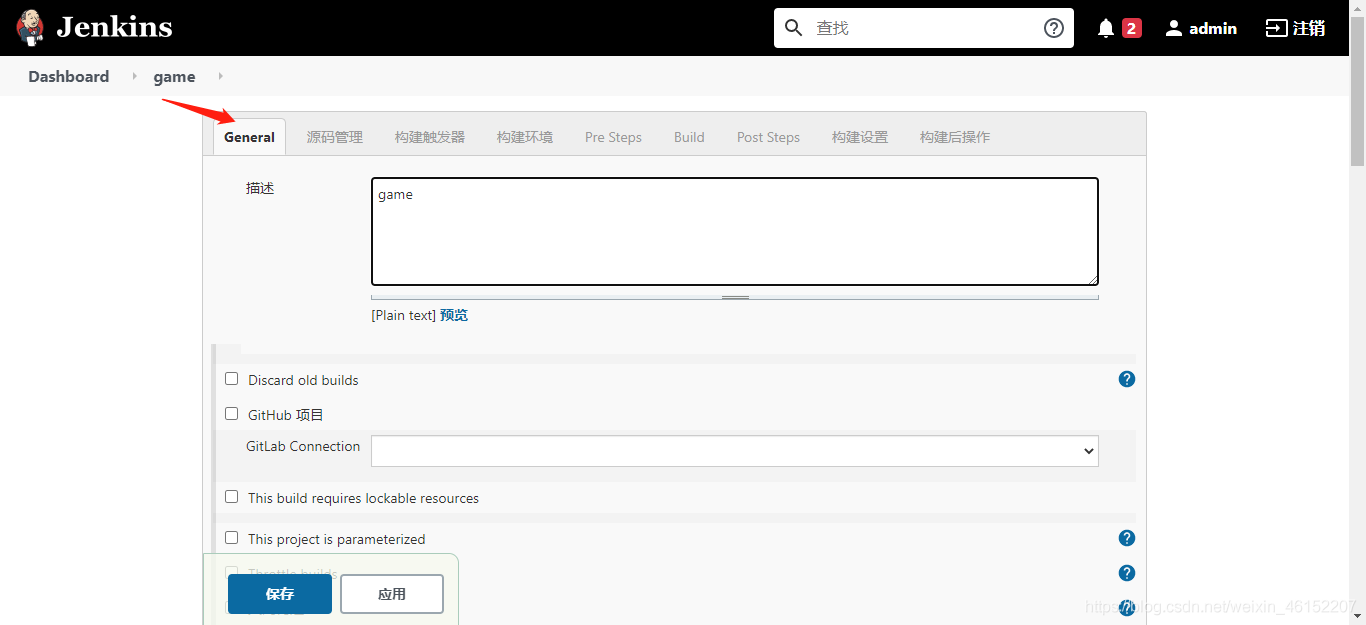Check This project is parameterized
This screenshot has height=625, width=1366.
(x=232, y=538)
